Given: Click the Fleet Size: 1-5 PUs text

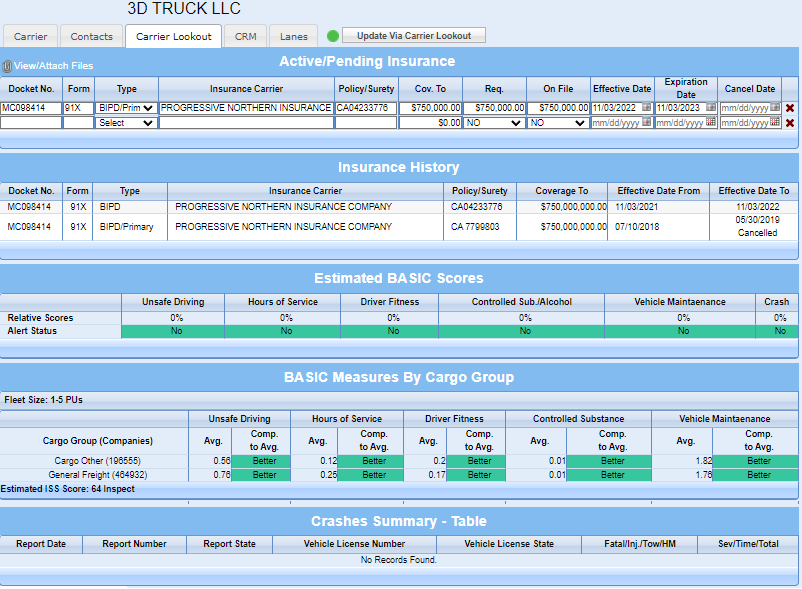Looking at the screenshot, I should 43,400.
